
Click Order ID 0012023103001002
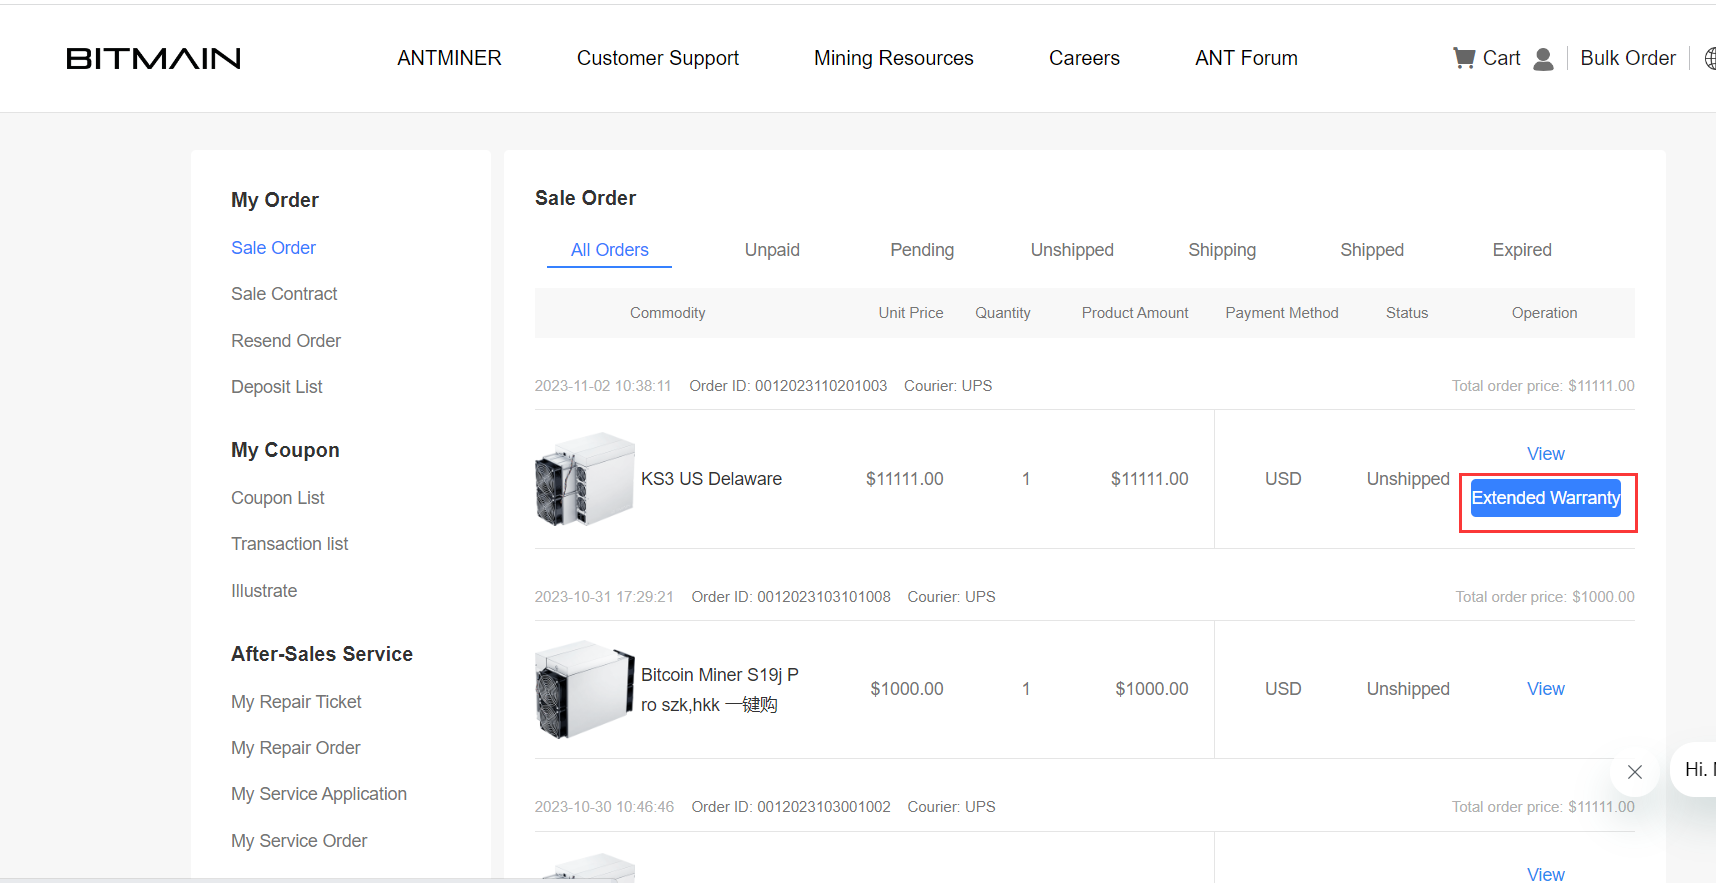pos(791,807)
